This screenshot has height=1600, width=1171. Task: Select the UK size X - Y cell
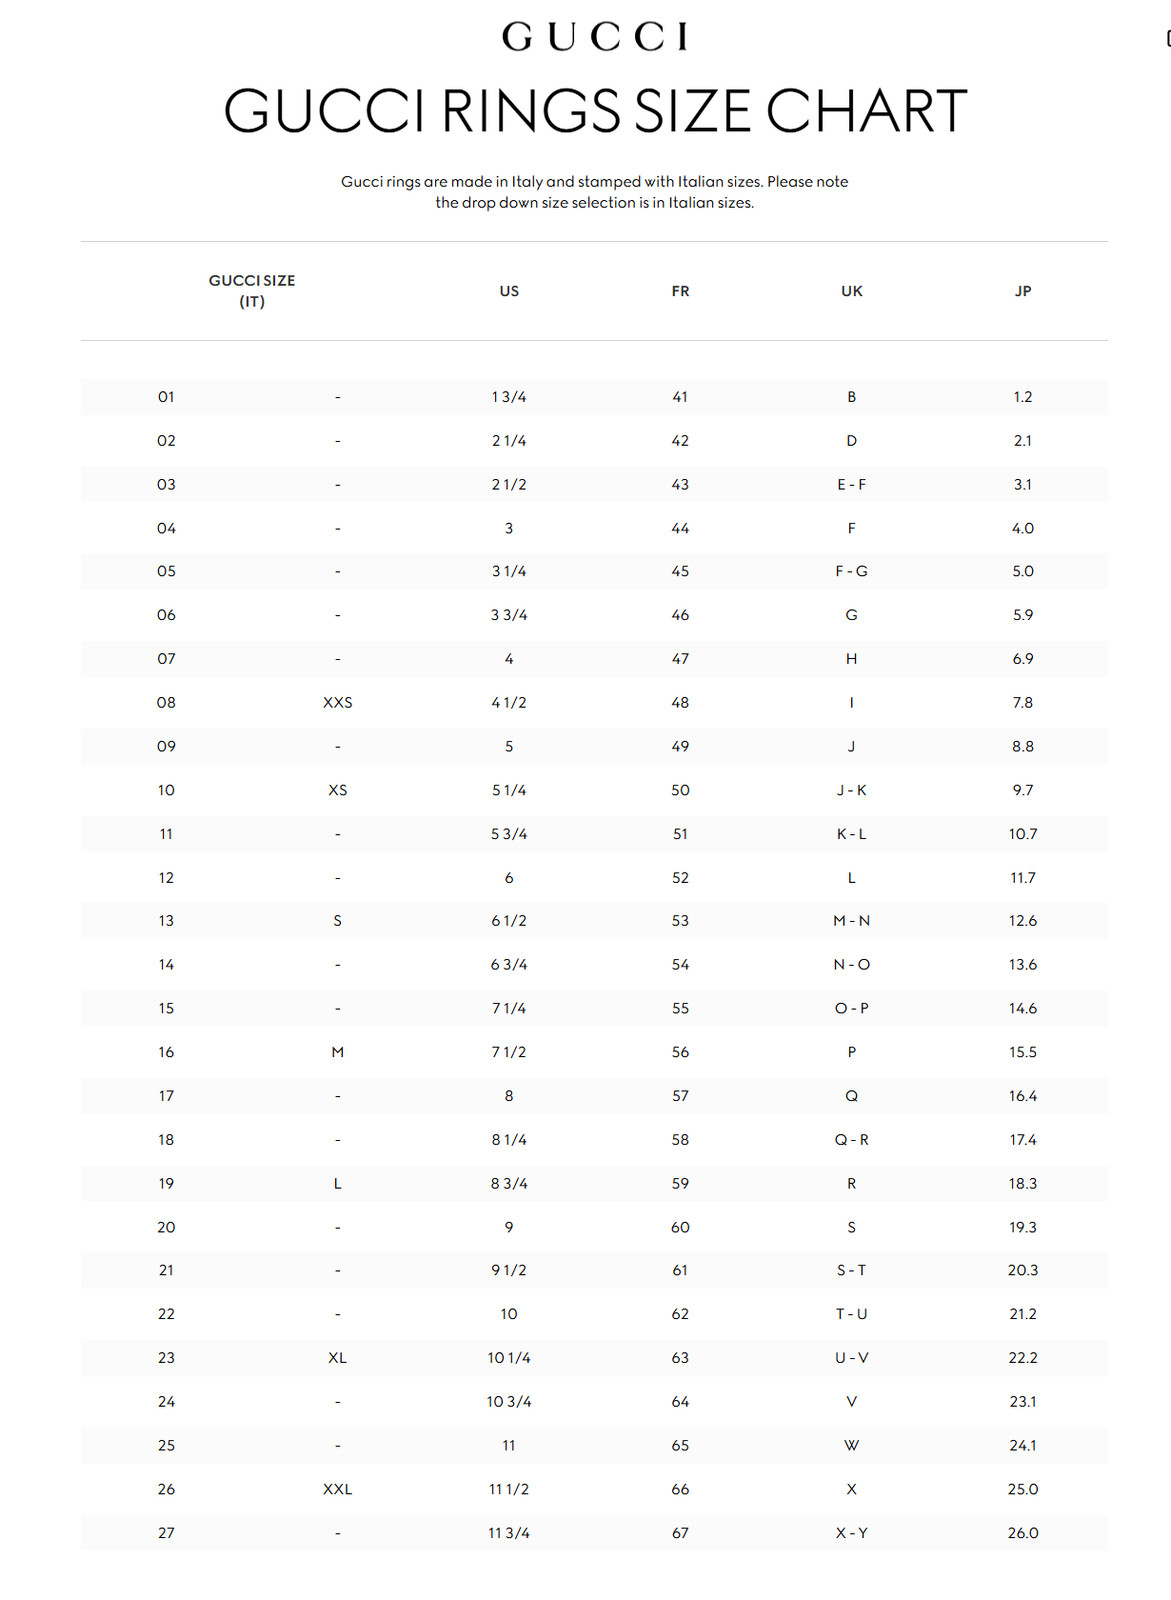click(x=851, y=1533)
